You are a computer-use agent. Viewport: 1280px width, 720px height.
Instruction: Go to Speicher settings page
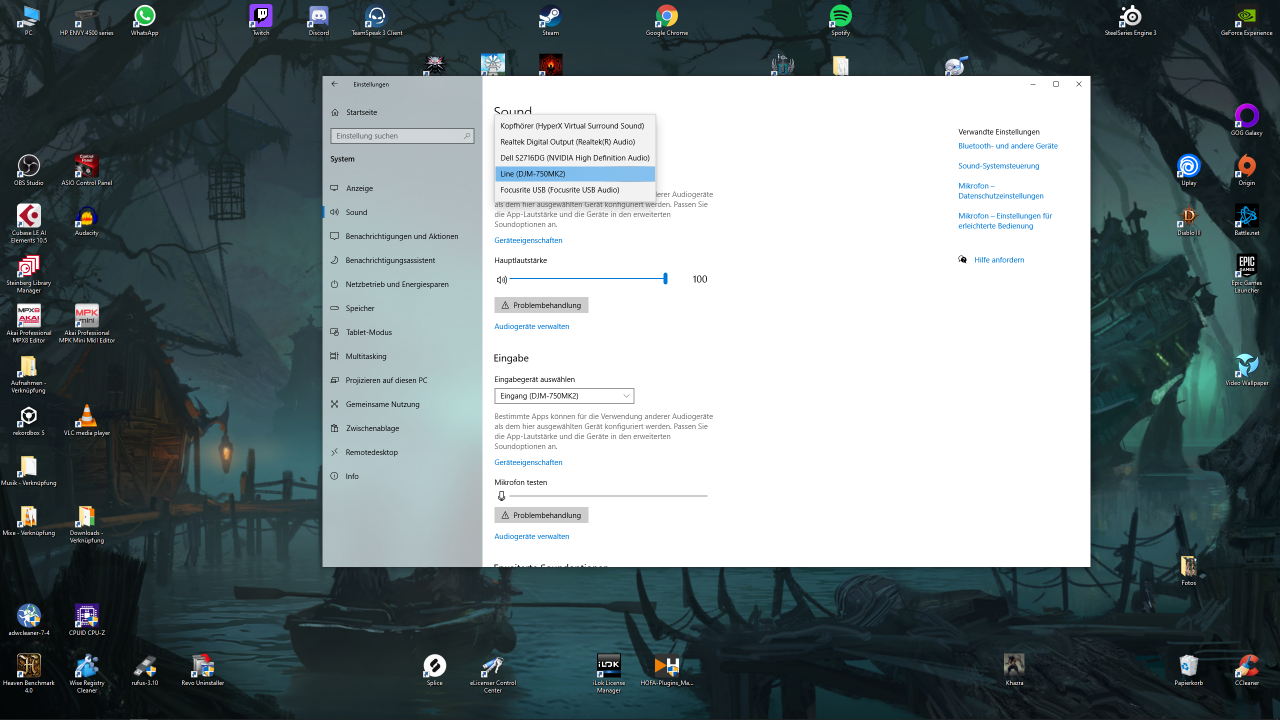(402, 308)
